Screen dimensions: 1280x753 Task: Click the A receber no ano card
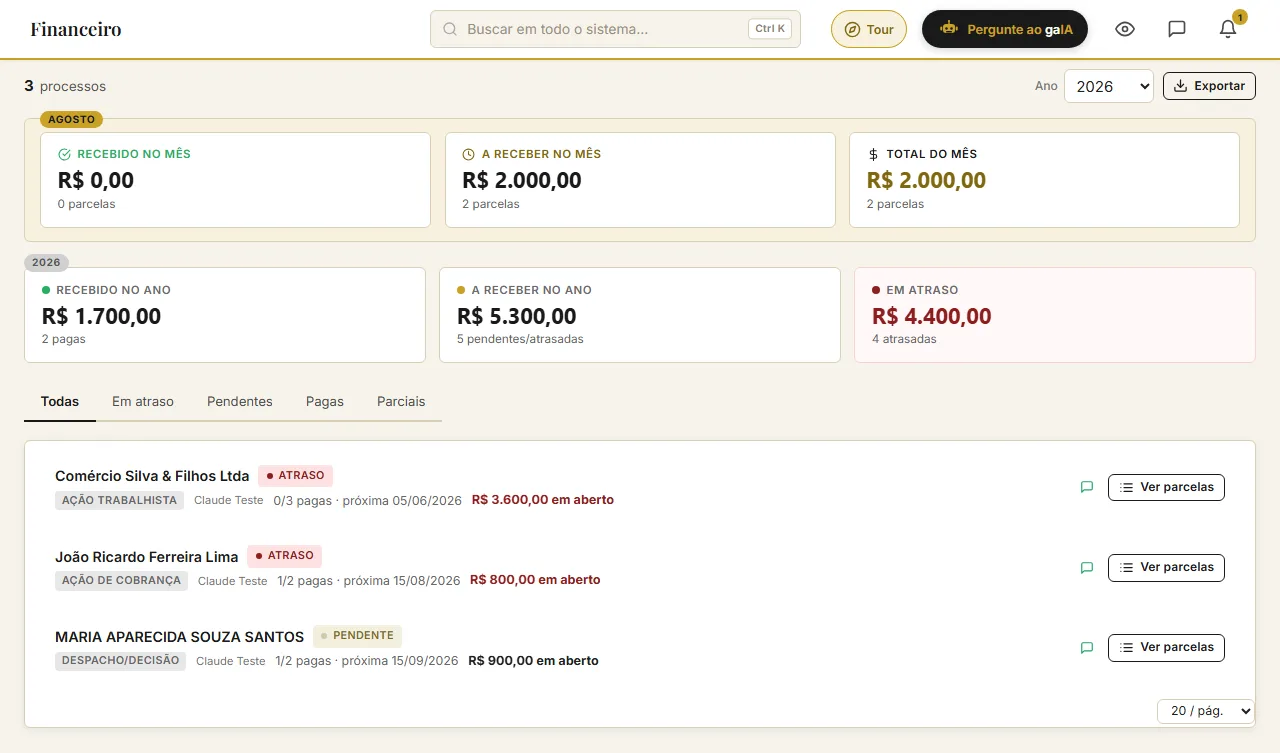click(x=640, y=315)
